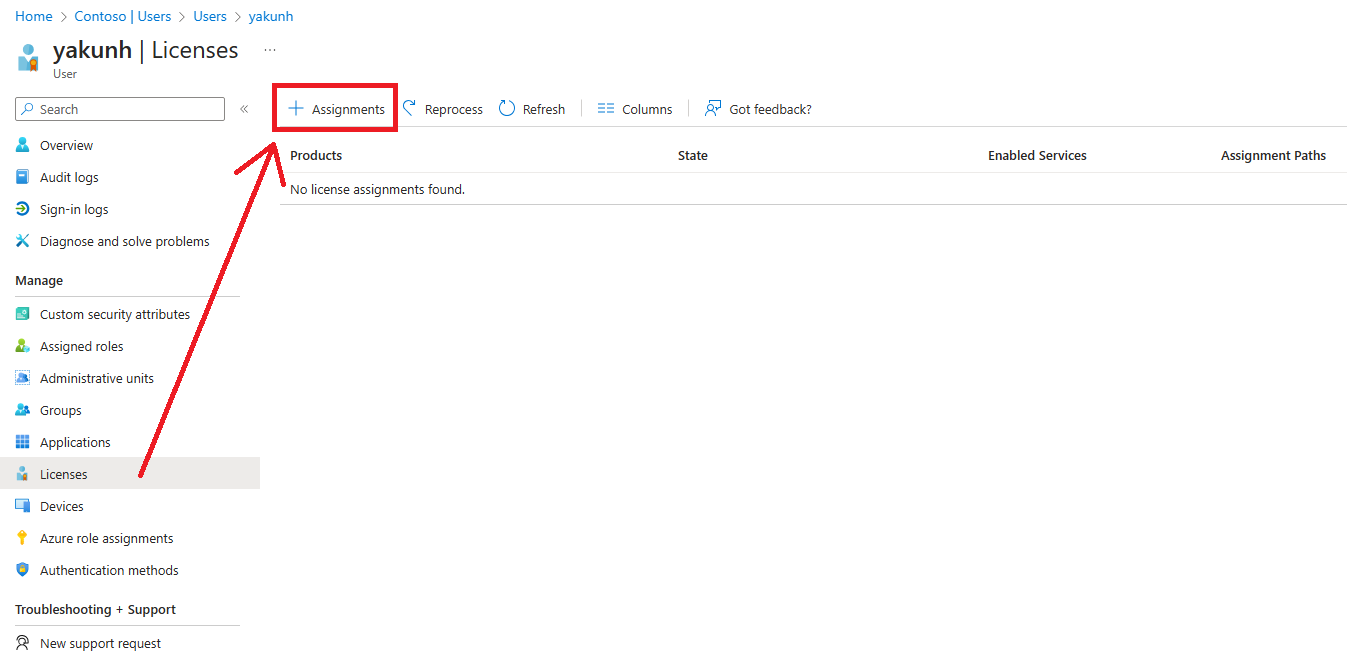Click the Audit logs book icon

click(x=22, y=177)
